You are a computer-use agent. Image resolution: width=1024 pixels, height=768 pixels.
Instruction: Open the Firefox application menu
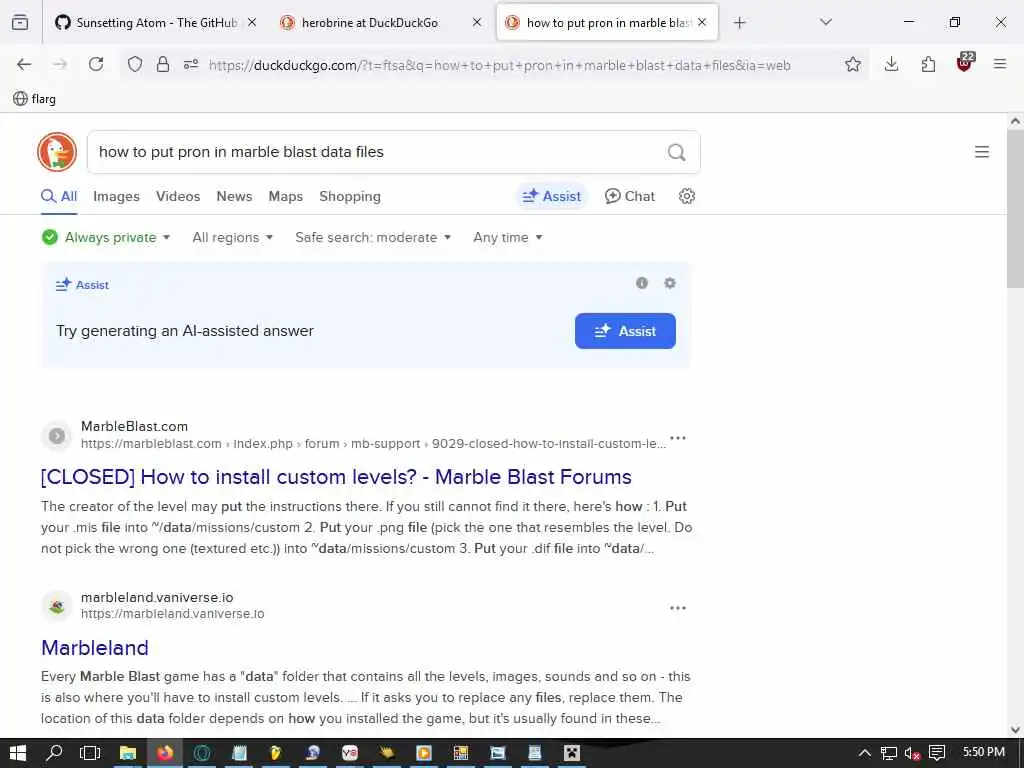tap(999, 64)
